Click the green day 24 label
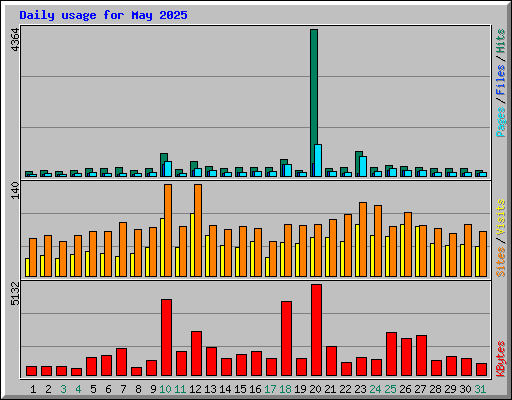The height and width of the screenshot is (400, 512). [x=375, y=389]
